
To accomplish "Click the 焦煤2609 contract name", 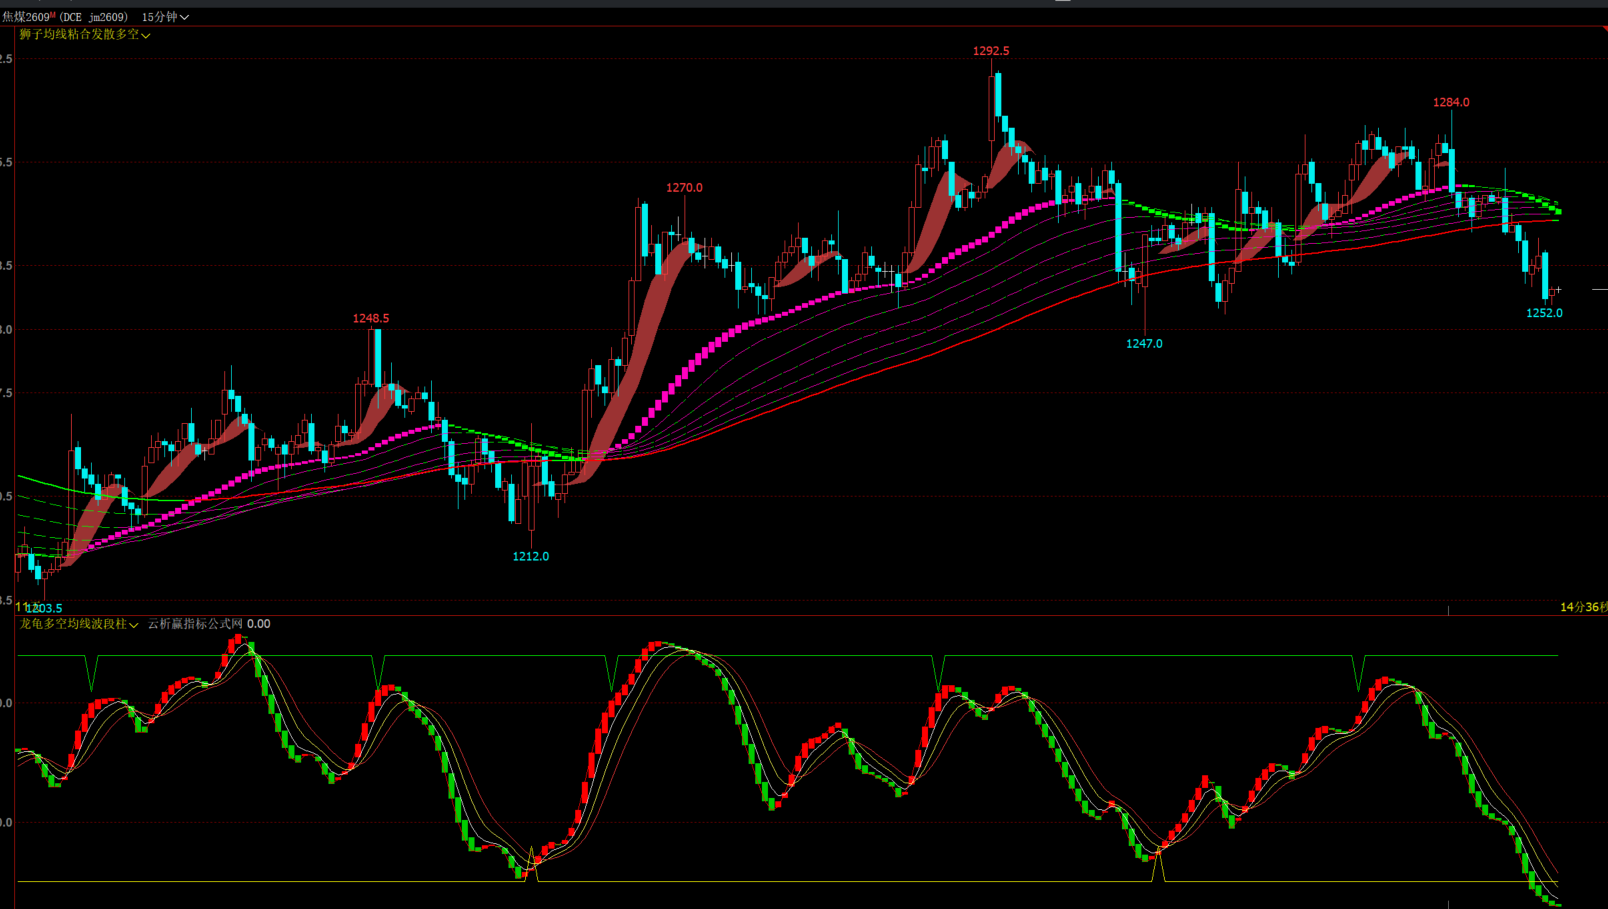I will (24, 17).
